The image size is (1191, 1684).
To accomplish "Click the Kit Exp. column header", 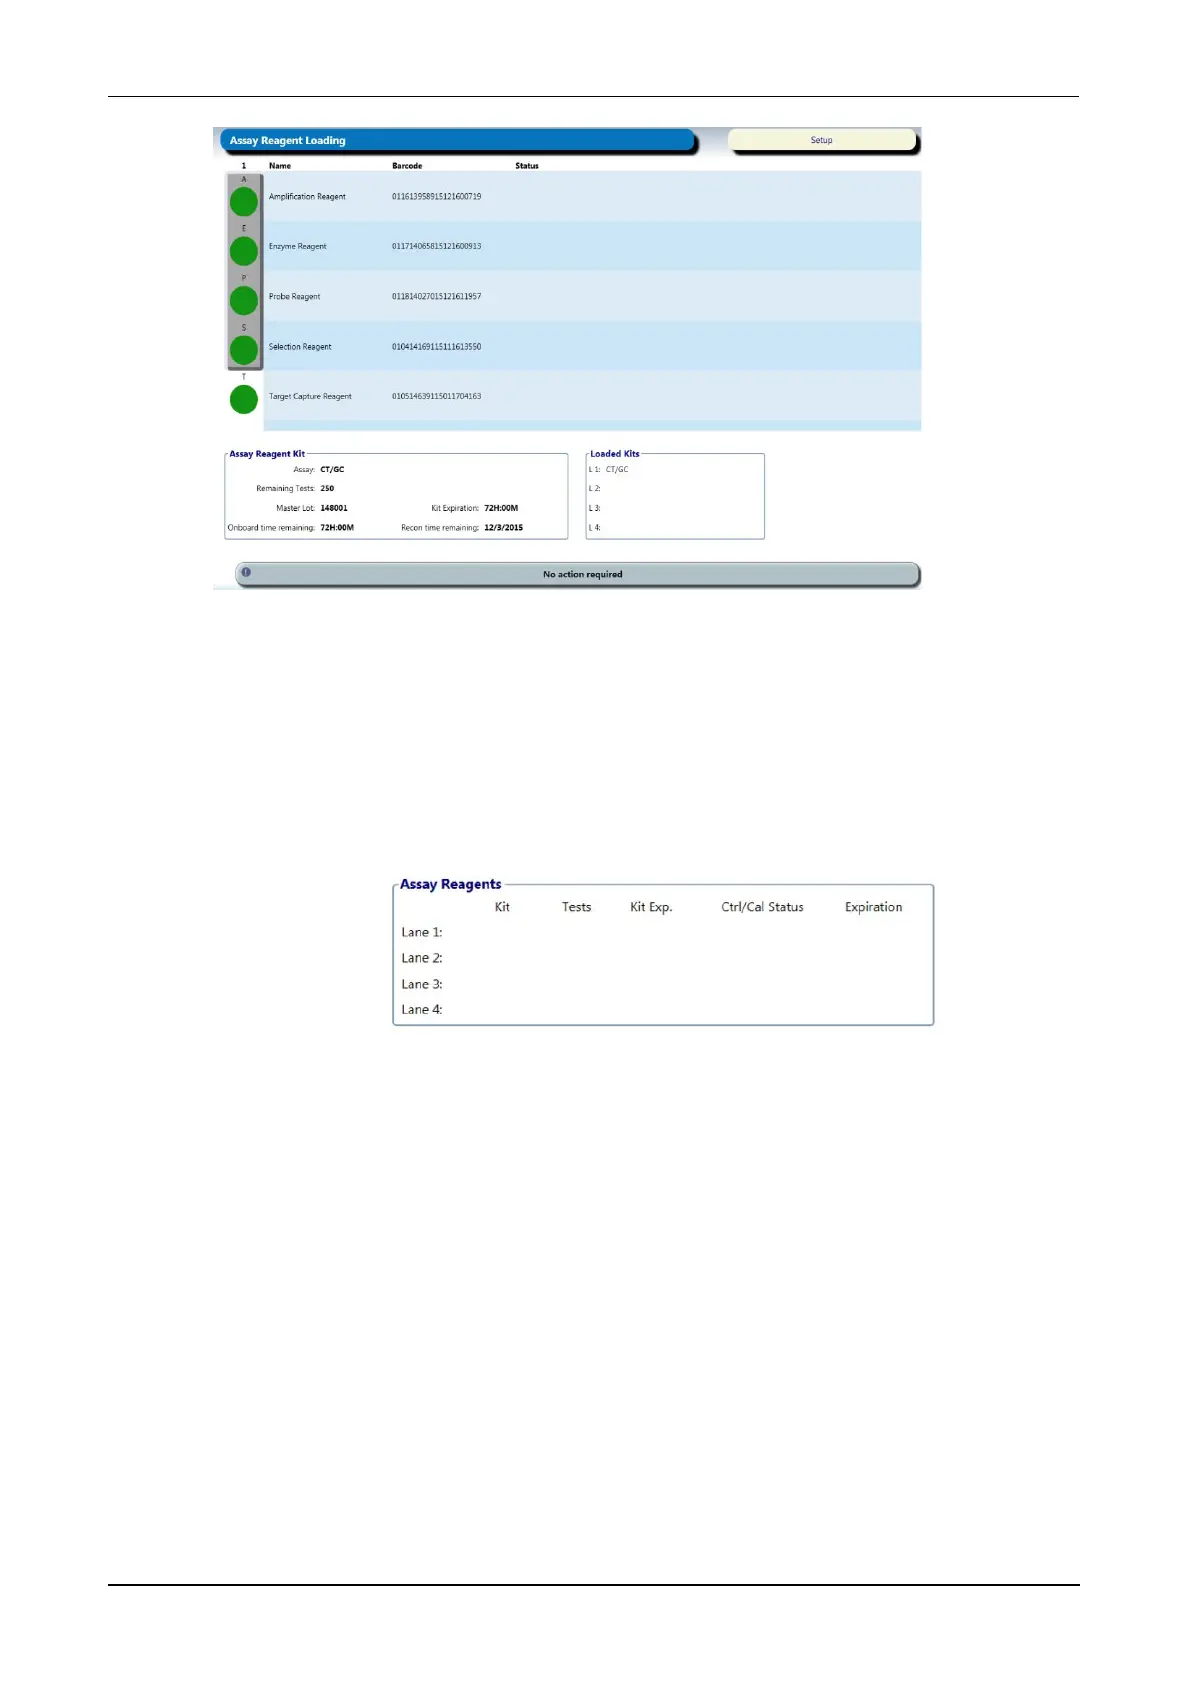I will 651,908.
